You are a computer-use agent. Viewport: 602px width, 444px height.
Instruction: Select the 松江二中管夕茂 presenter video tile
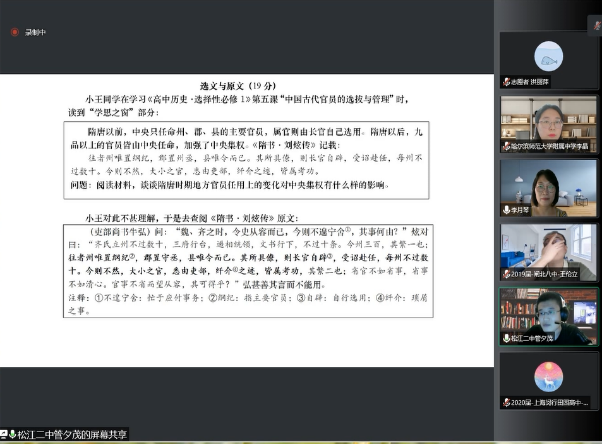[548, 314]
